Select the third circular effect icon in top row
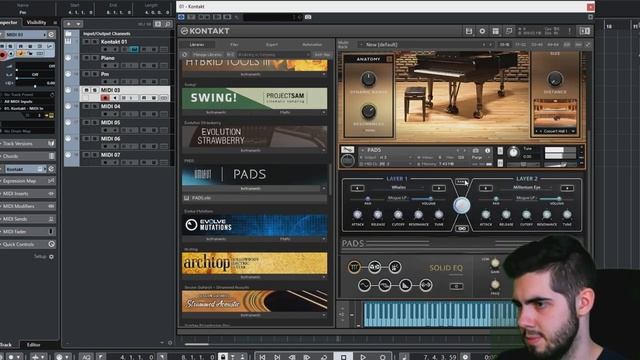This screenshot has height=360, width=640. (x=395, y=267)
